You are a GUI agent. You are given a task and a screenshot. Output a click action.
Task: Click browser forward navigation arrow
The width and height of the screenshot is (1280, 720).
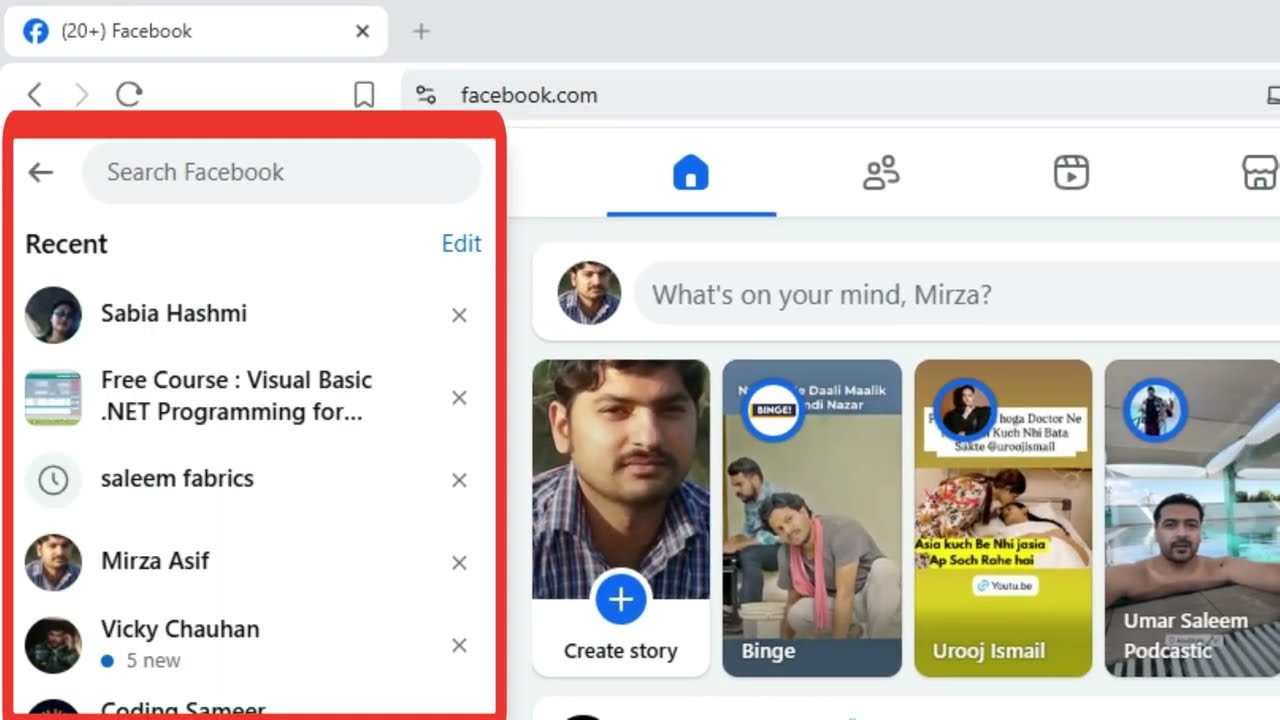point(82,95)
